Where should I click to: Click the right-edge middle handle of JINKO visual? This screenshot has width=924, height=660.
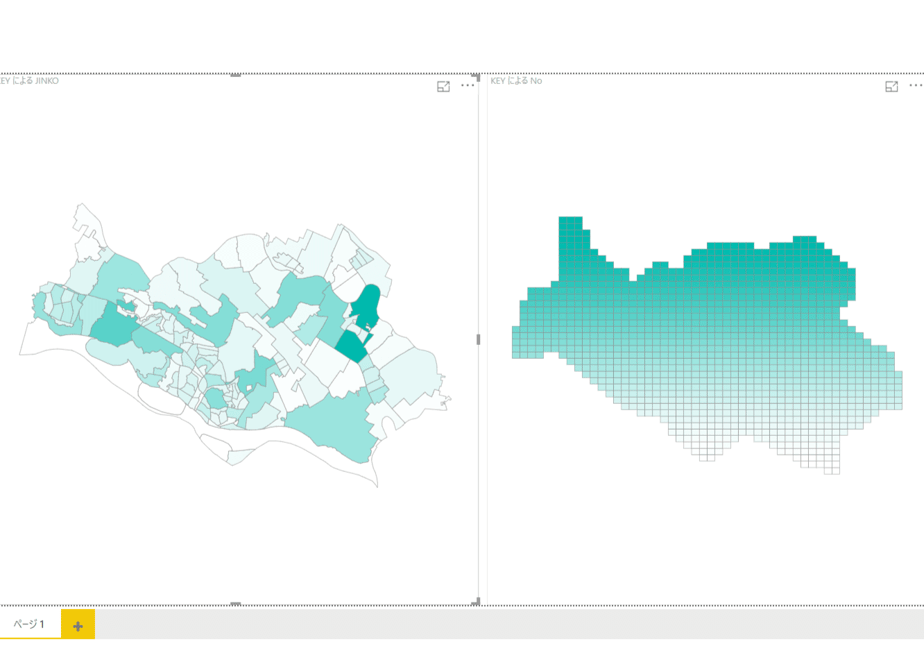tap(478, 339)
